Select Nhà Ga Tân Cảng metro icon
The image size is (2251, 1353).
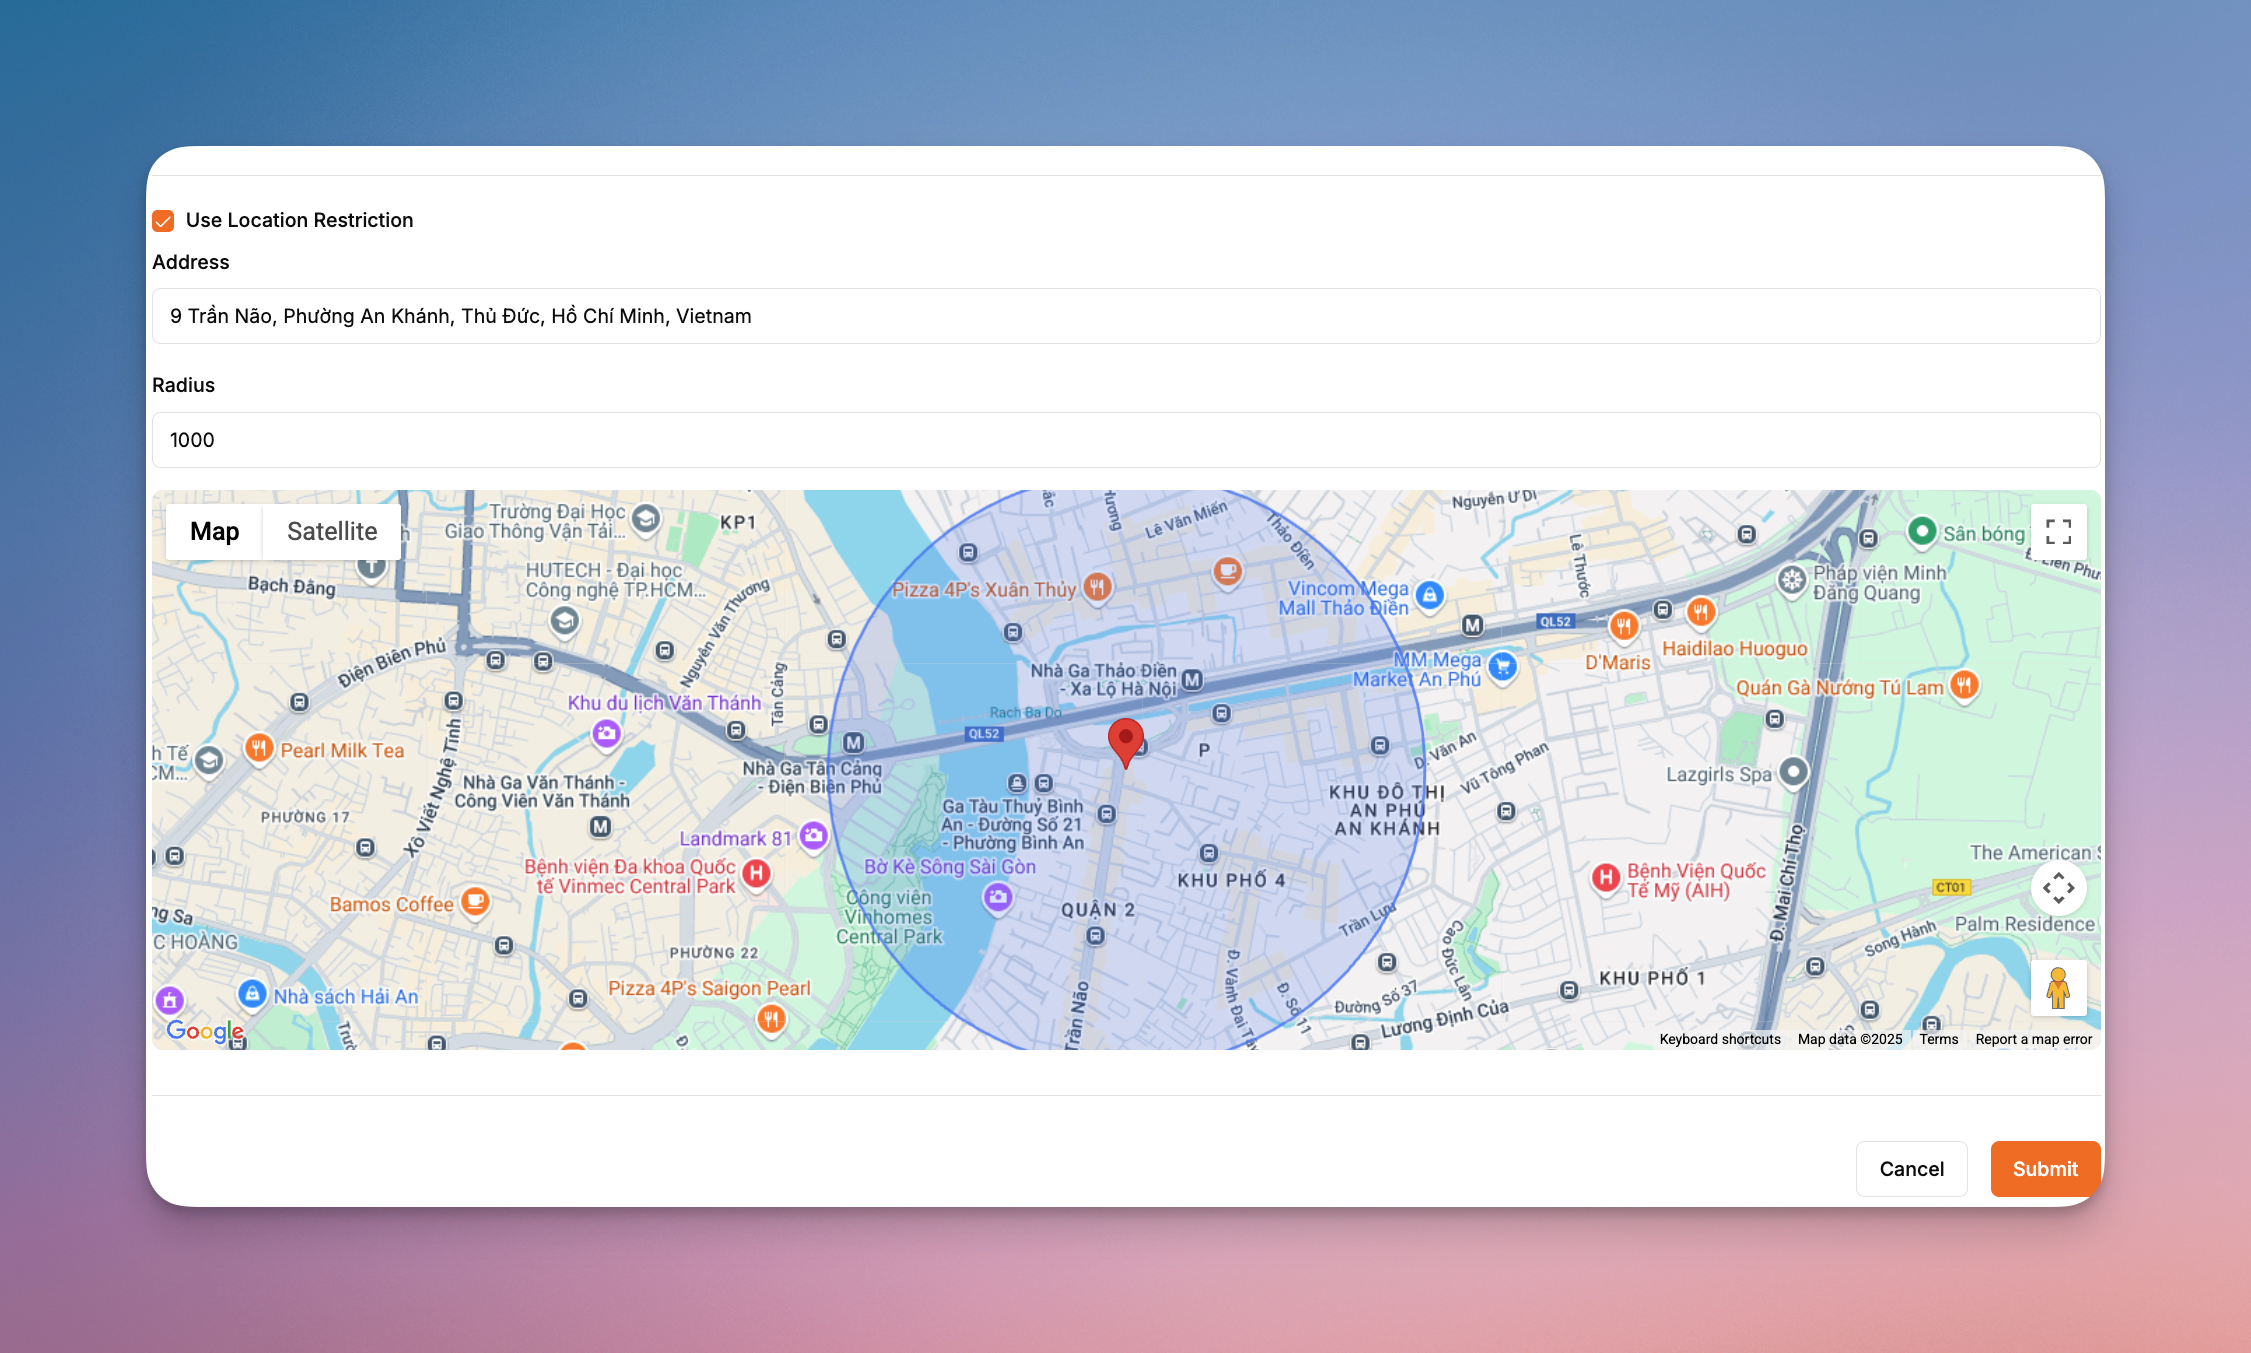click(853, 742)
